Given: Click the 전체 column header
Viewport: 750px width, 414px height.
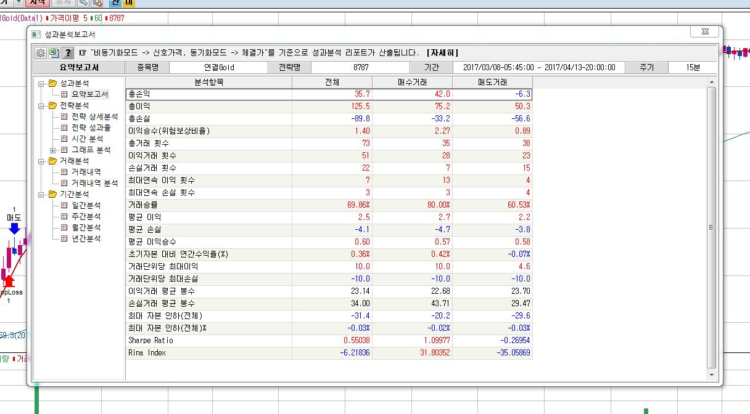Looking at the screenshot, I should (x=332, y=82).
